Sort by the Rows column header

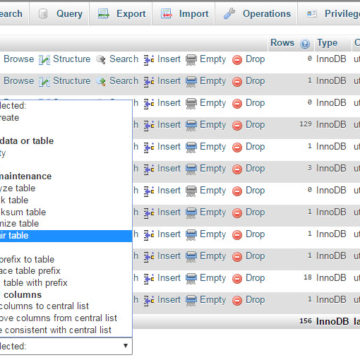[282, 43]
